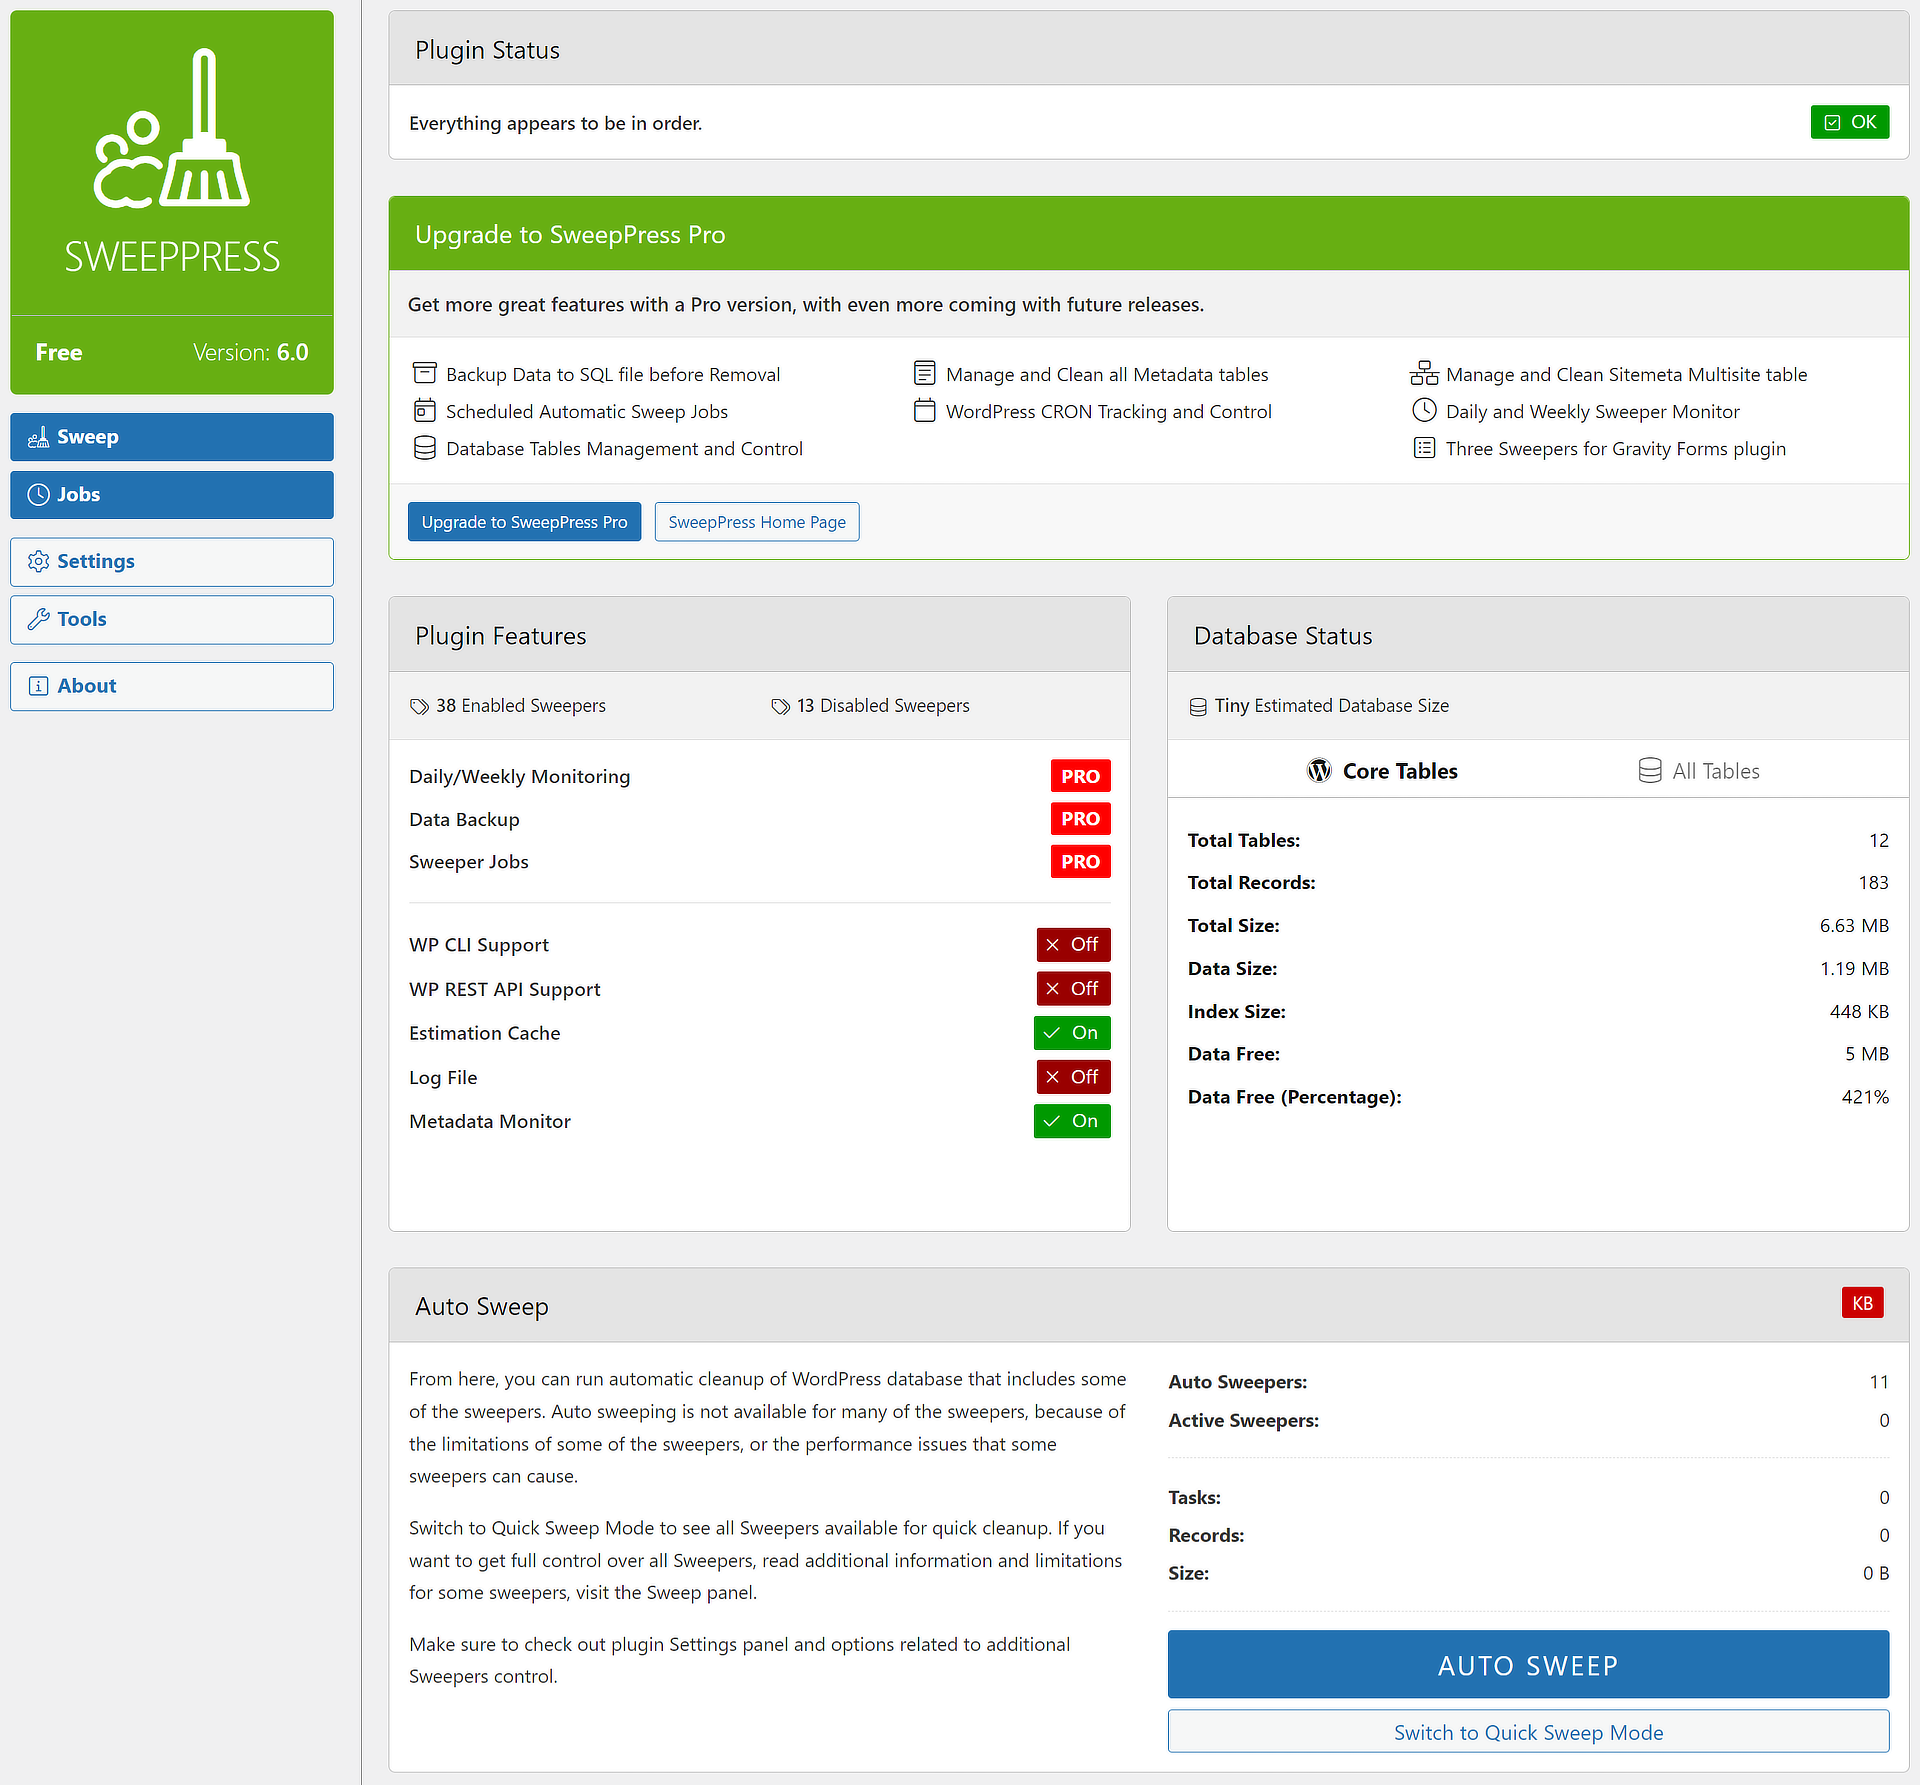Click Total Records value 183
1920x1785 pixels.
coord(1873,883)
